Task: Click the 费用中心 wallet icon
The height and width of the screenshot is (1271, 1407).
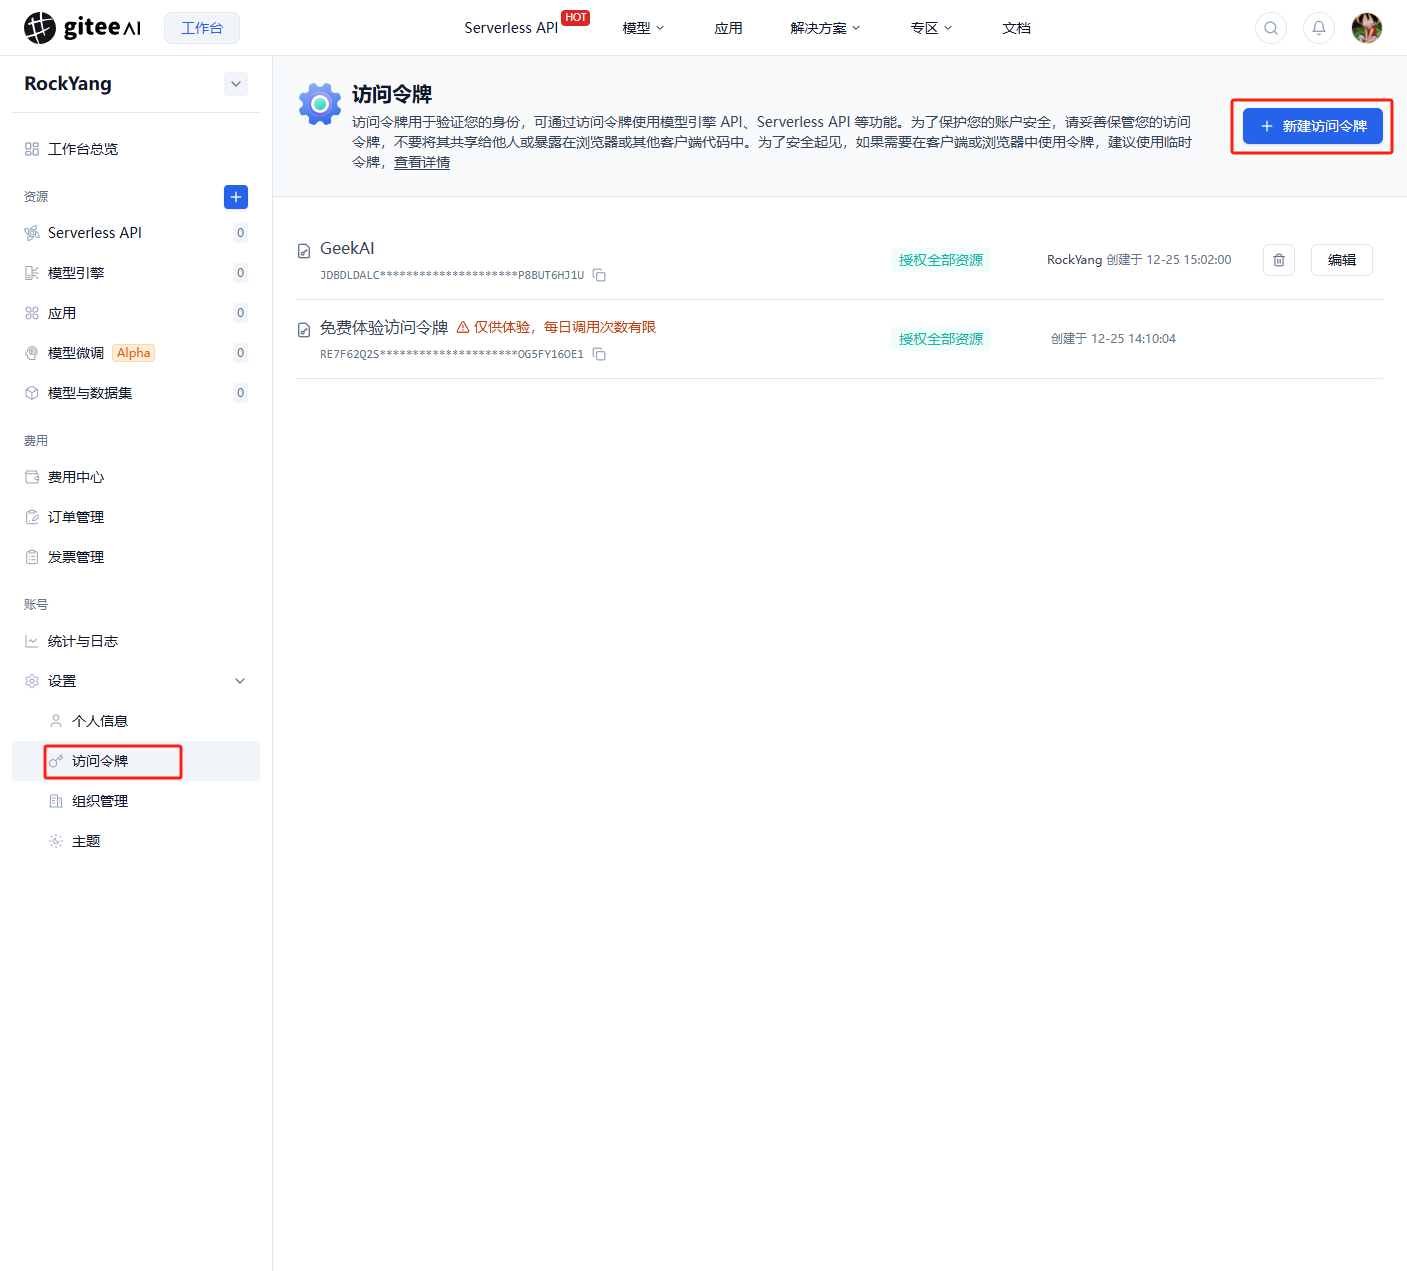Action: click(x=32, y=477)
